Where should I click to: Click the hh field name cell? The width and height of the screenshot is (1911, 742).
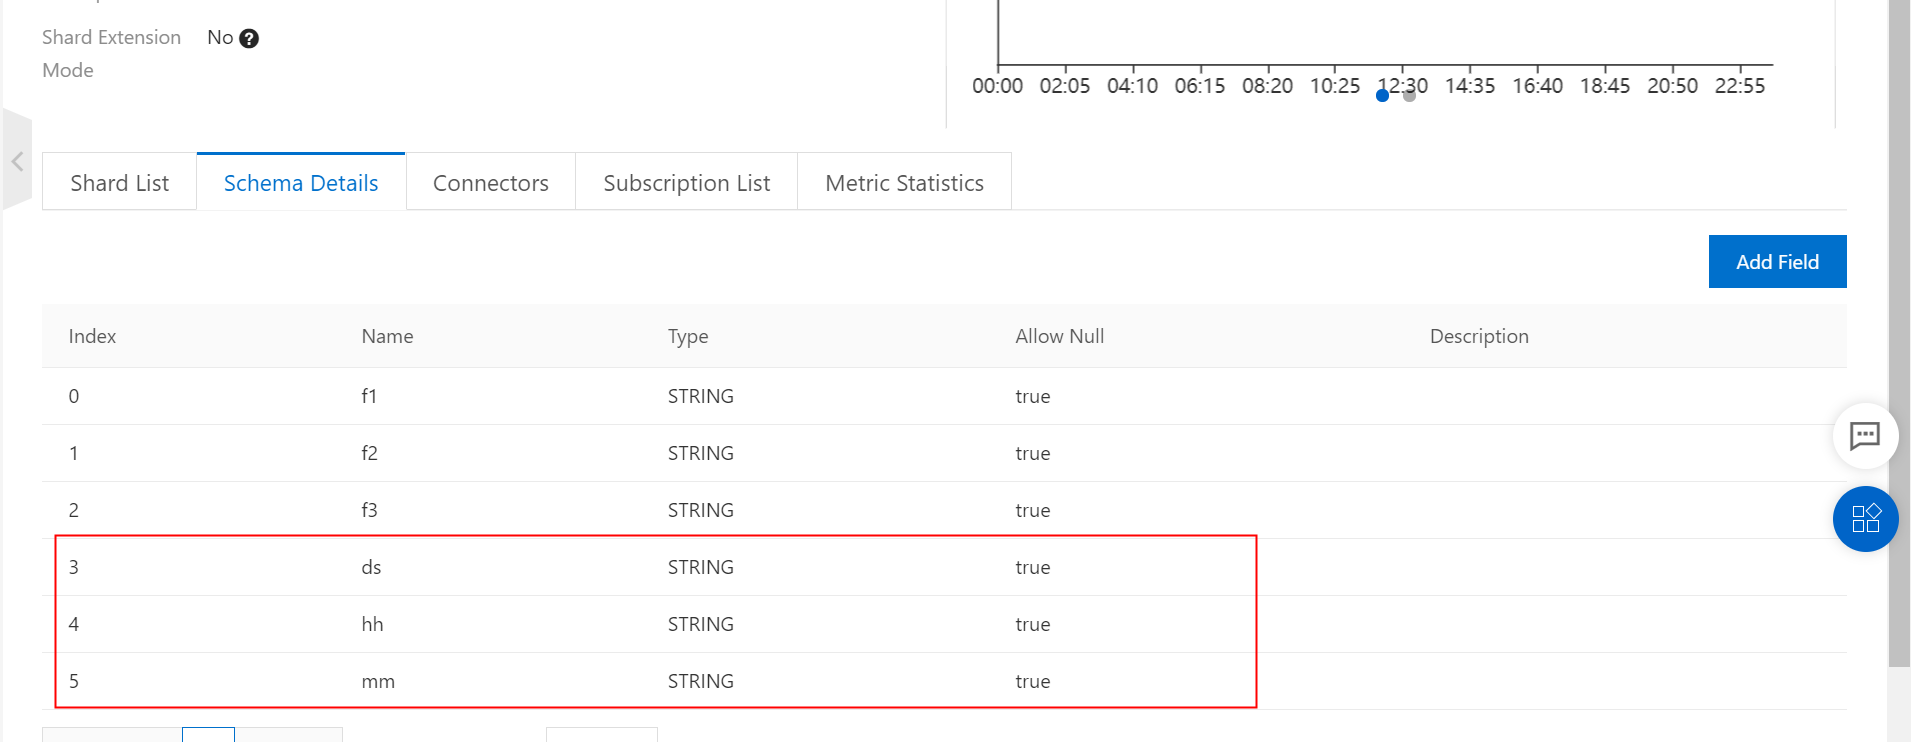[372, 625]
